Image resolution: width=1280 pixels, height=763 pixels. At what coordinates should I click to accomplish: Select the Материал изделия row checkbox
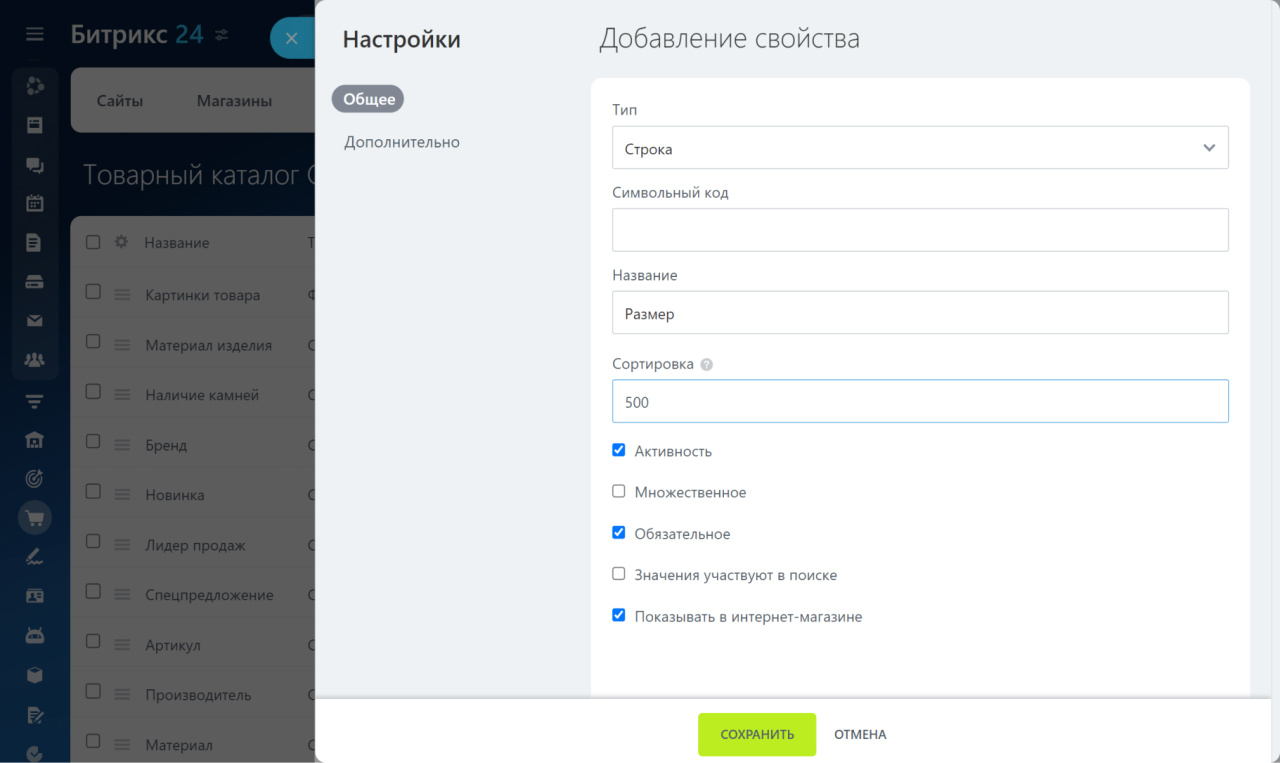point(93,341)
